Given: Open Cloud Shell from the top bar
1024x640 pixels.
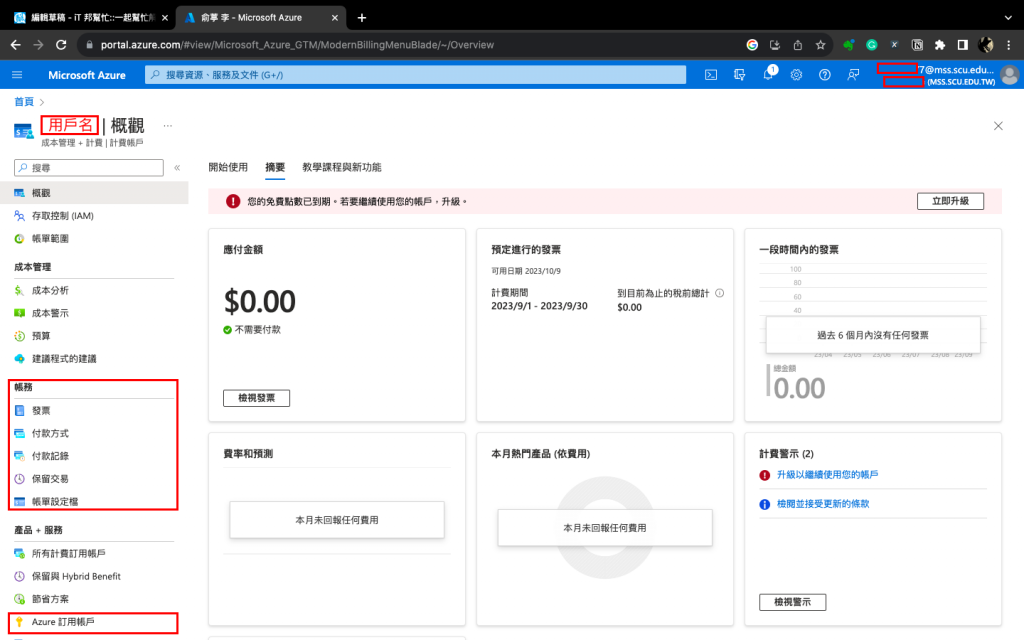Looking at the screenshot, I should click(x=711, y=75).
